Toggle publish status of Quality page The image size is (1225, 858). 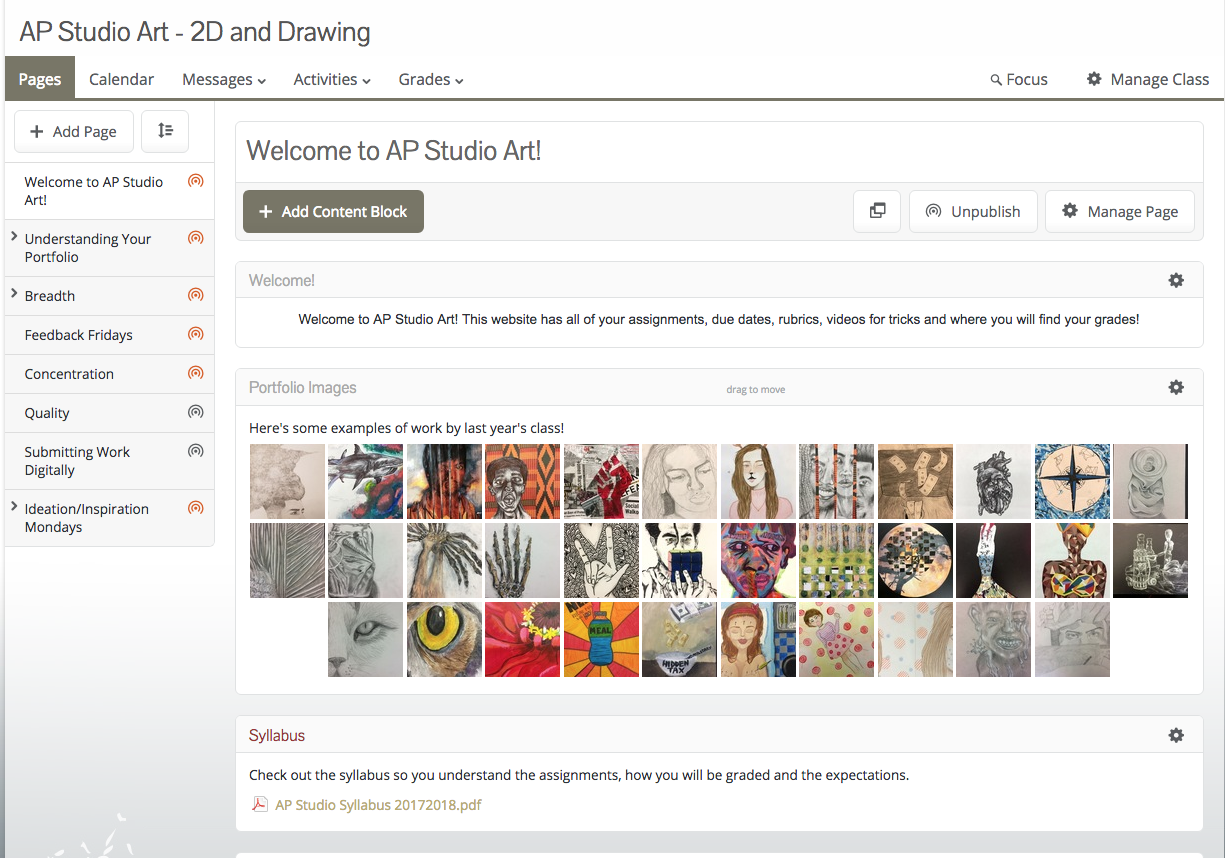tap(196, 412)
